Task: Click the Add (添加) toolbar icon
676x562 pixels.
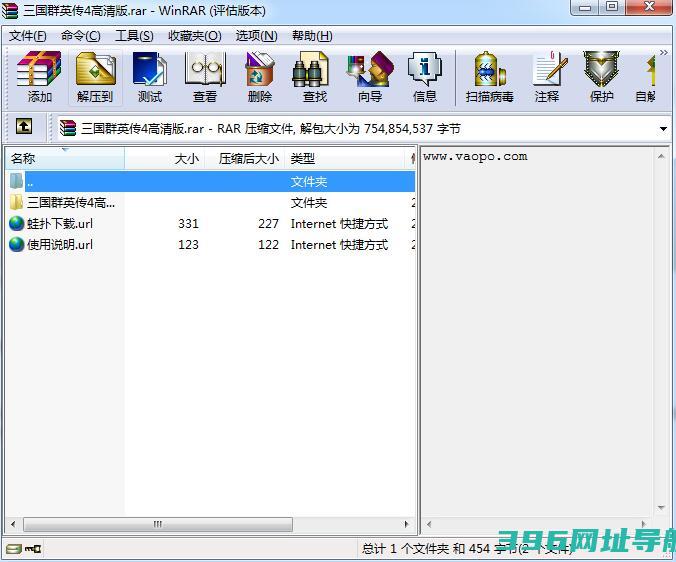Action: click(39, 77)
